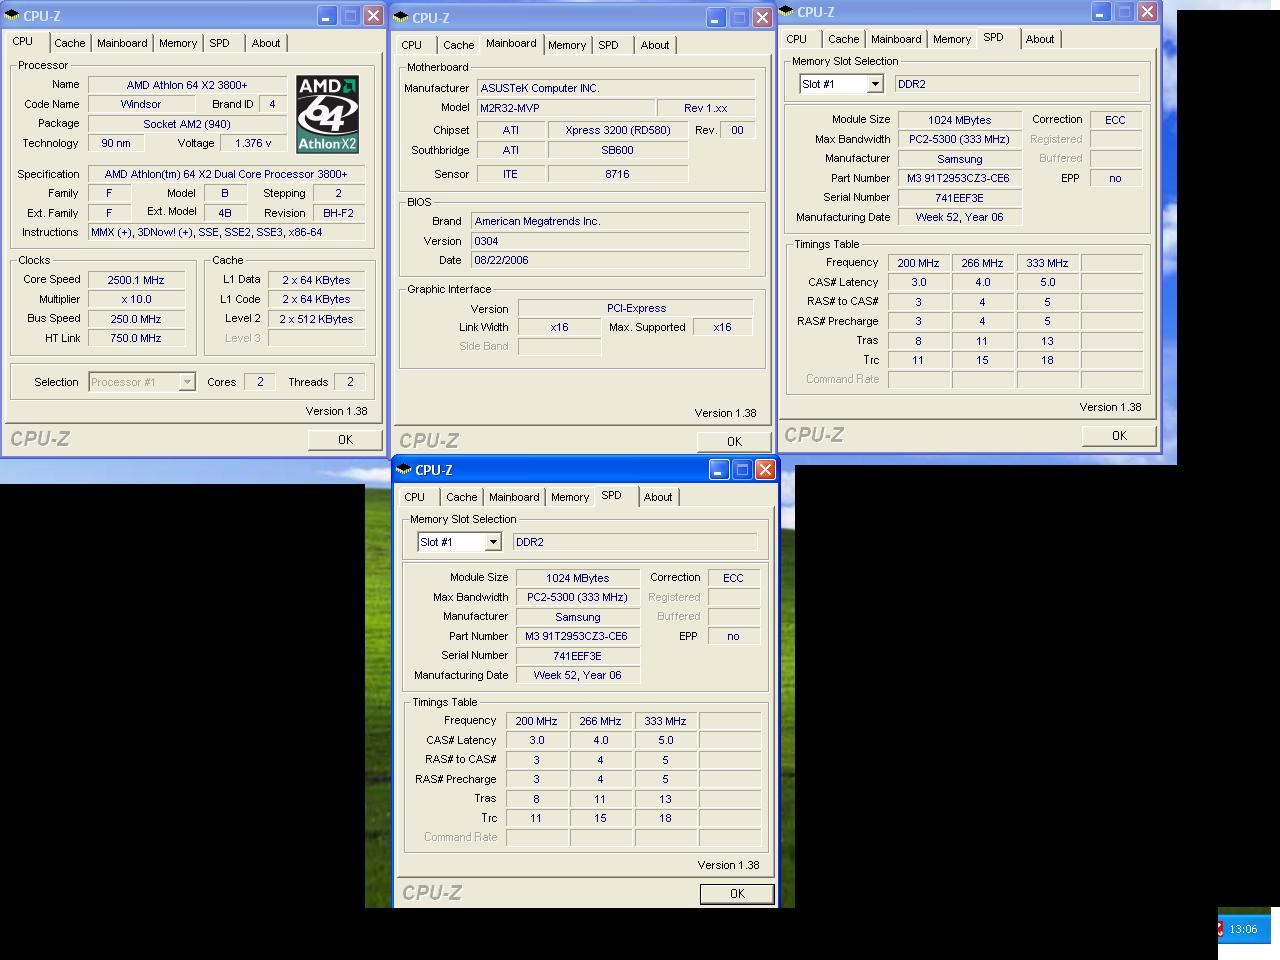1280x960 pixels.
Task: Click the '250.0 MHz' bus speed value
Action: [136, 319]
